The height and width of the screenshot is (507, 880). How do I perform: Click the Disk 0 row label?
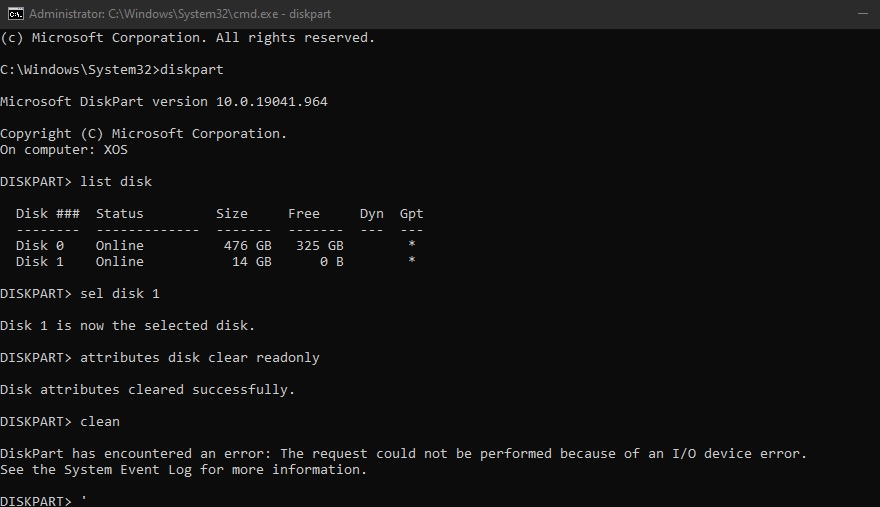(40, 246)
